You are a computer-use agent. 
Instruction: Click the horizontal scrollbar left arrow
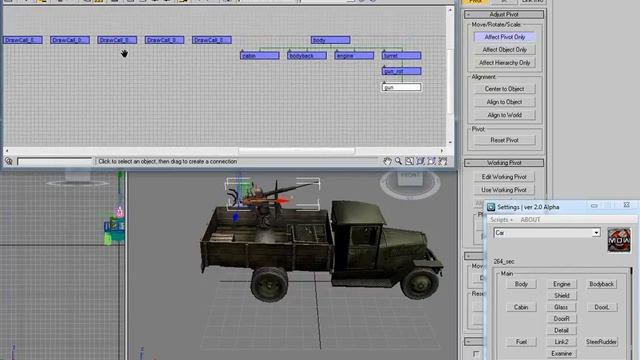(x=7, y=151)
